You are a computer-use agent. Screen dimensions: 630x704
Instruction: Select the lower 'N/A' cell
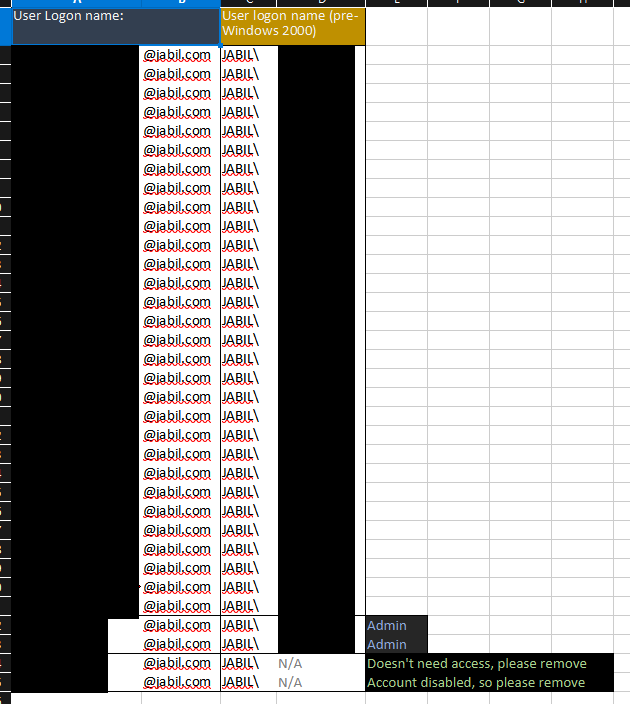tap(290, 682)
